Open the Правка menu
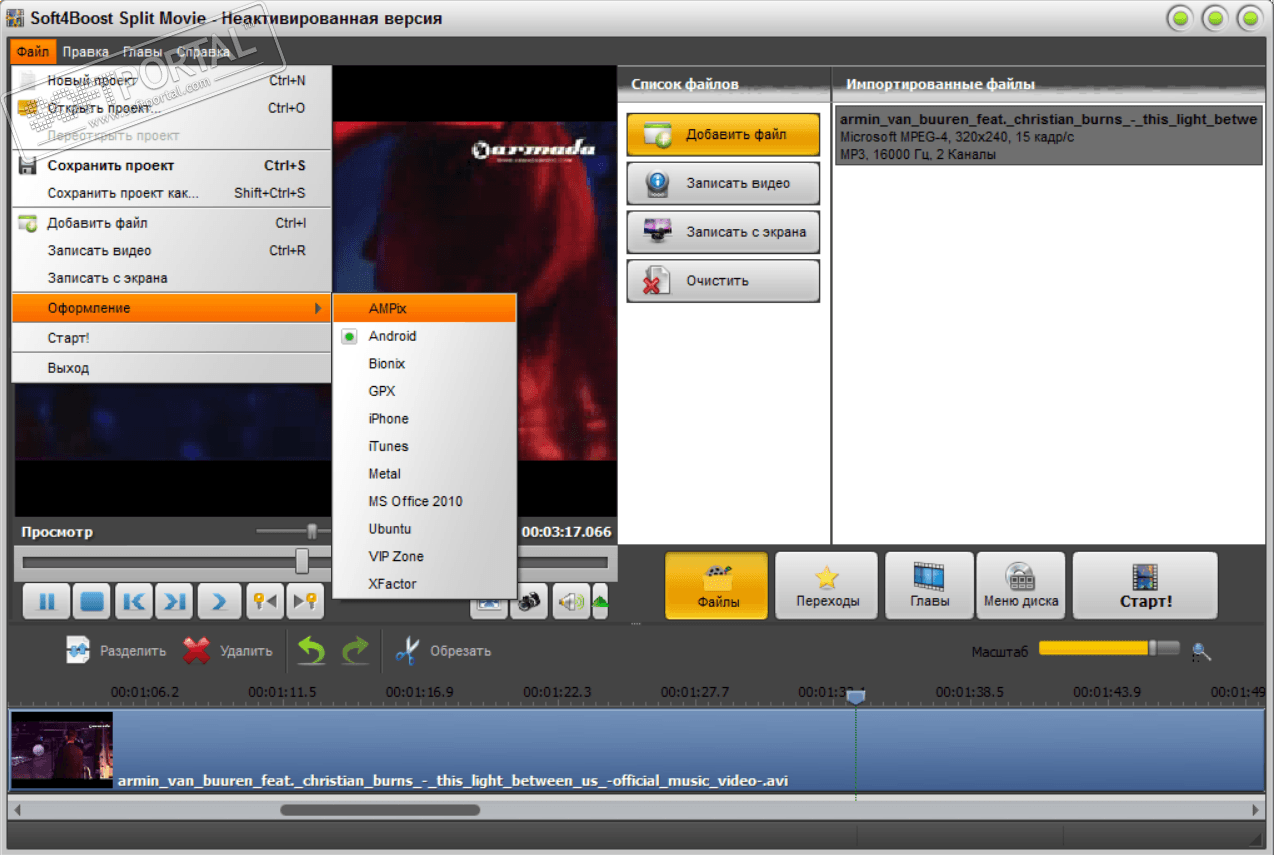The height and width of the screenshot is (855, 1274). pyautogui.click(x=85, y=51)
